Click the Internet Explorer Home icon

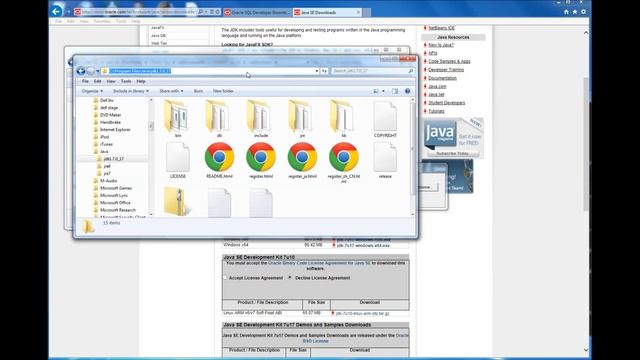566,12
